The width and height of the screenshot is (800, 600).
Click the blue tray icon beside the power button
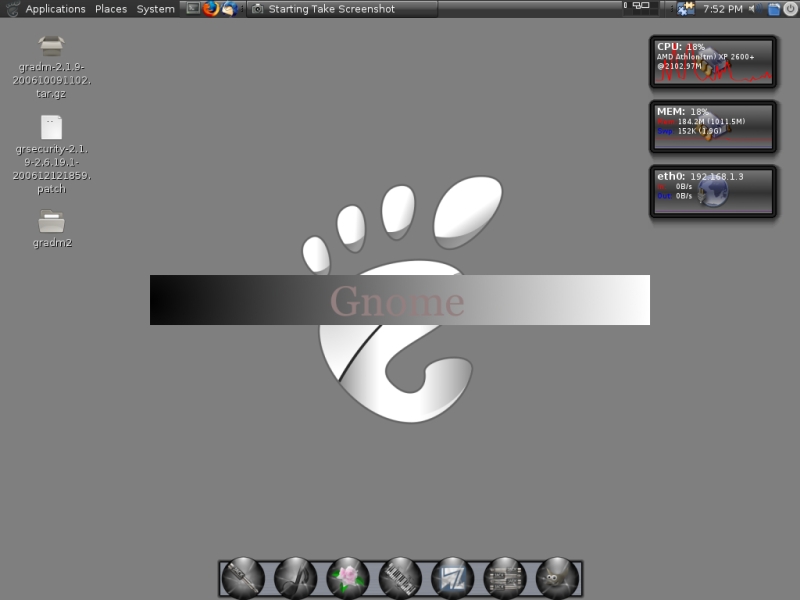[774, 9]
